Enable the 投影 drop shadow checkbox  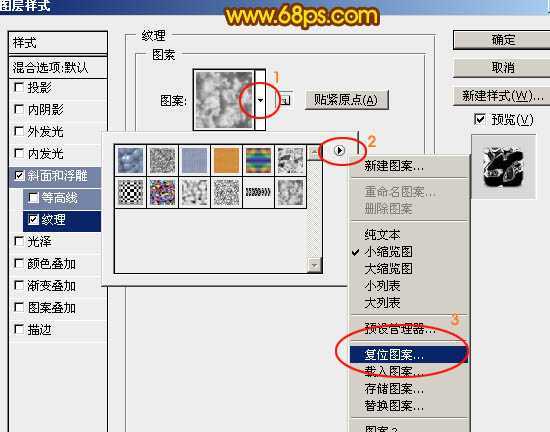(19, 87)
